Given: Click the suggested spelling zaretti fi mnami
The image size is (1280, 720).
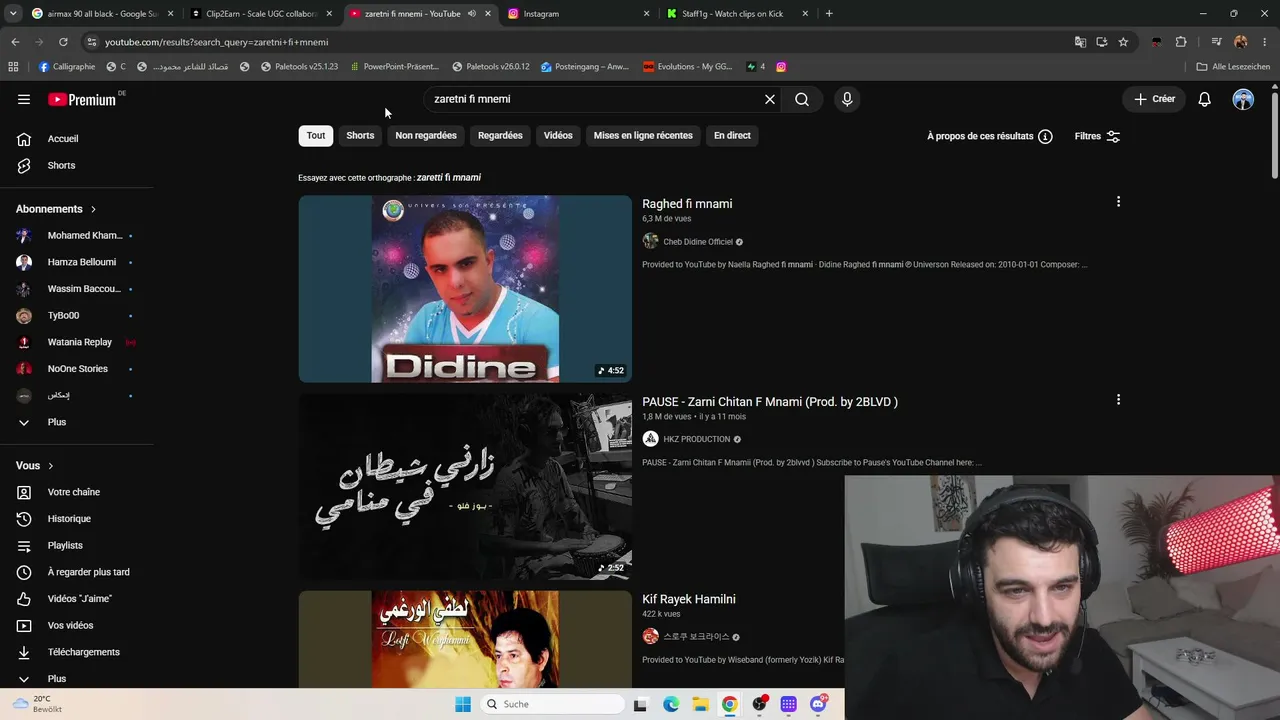Looking at the screenshot, I should [x=449, y=178].
